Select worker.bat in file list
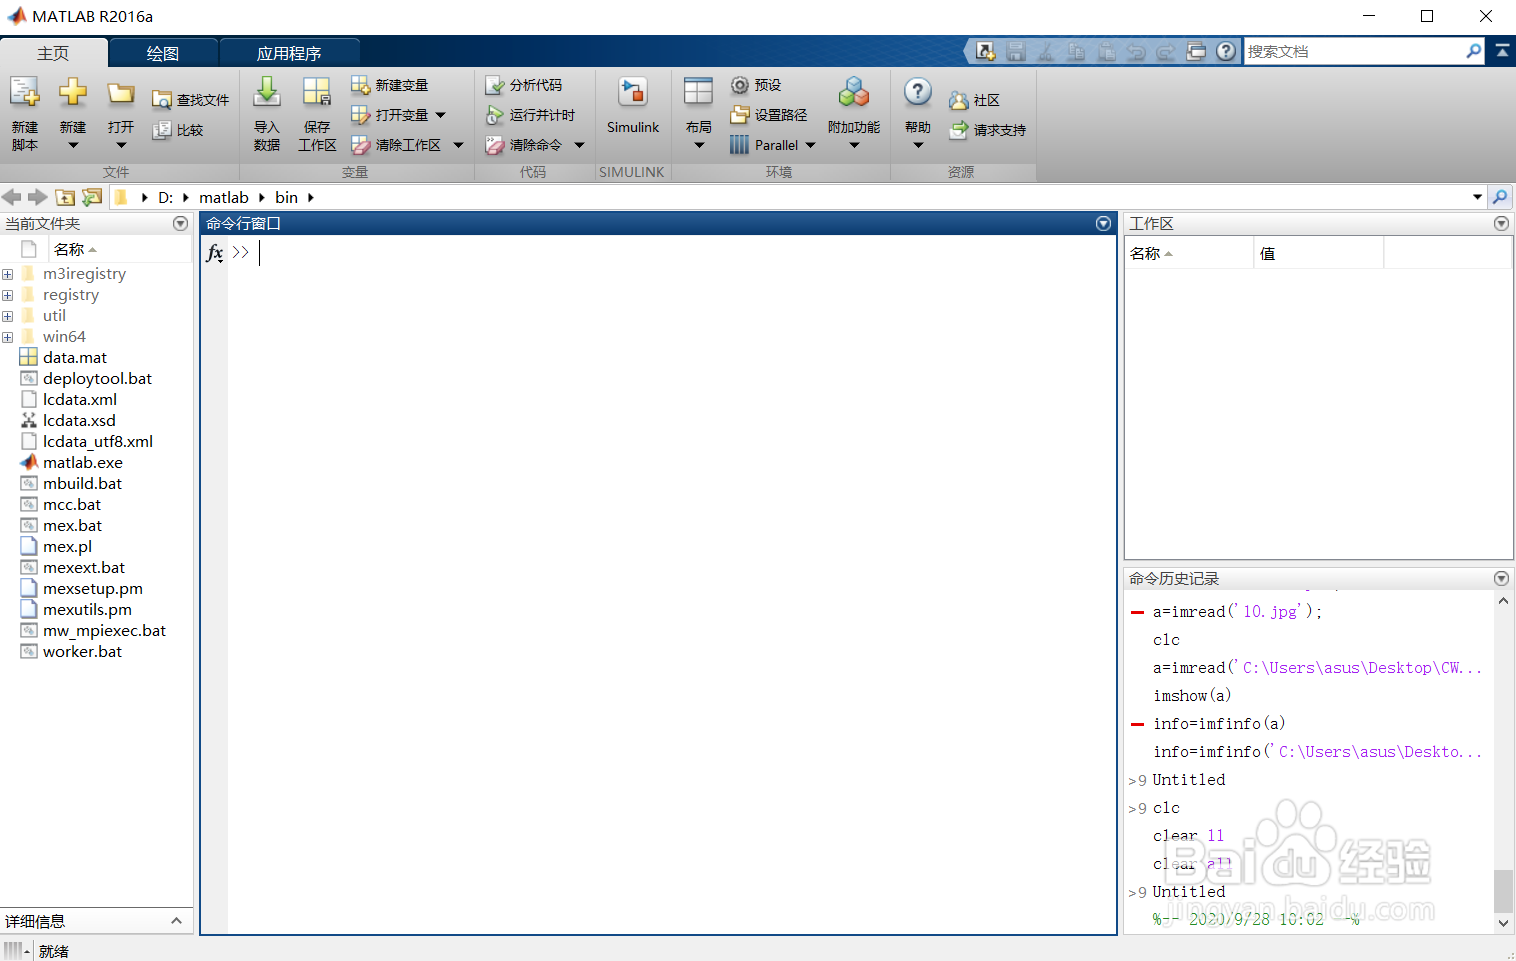This screenshot has width=1516, height=961. [82, 652]
